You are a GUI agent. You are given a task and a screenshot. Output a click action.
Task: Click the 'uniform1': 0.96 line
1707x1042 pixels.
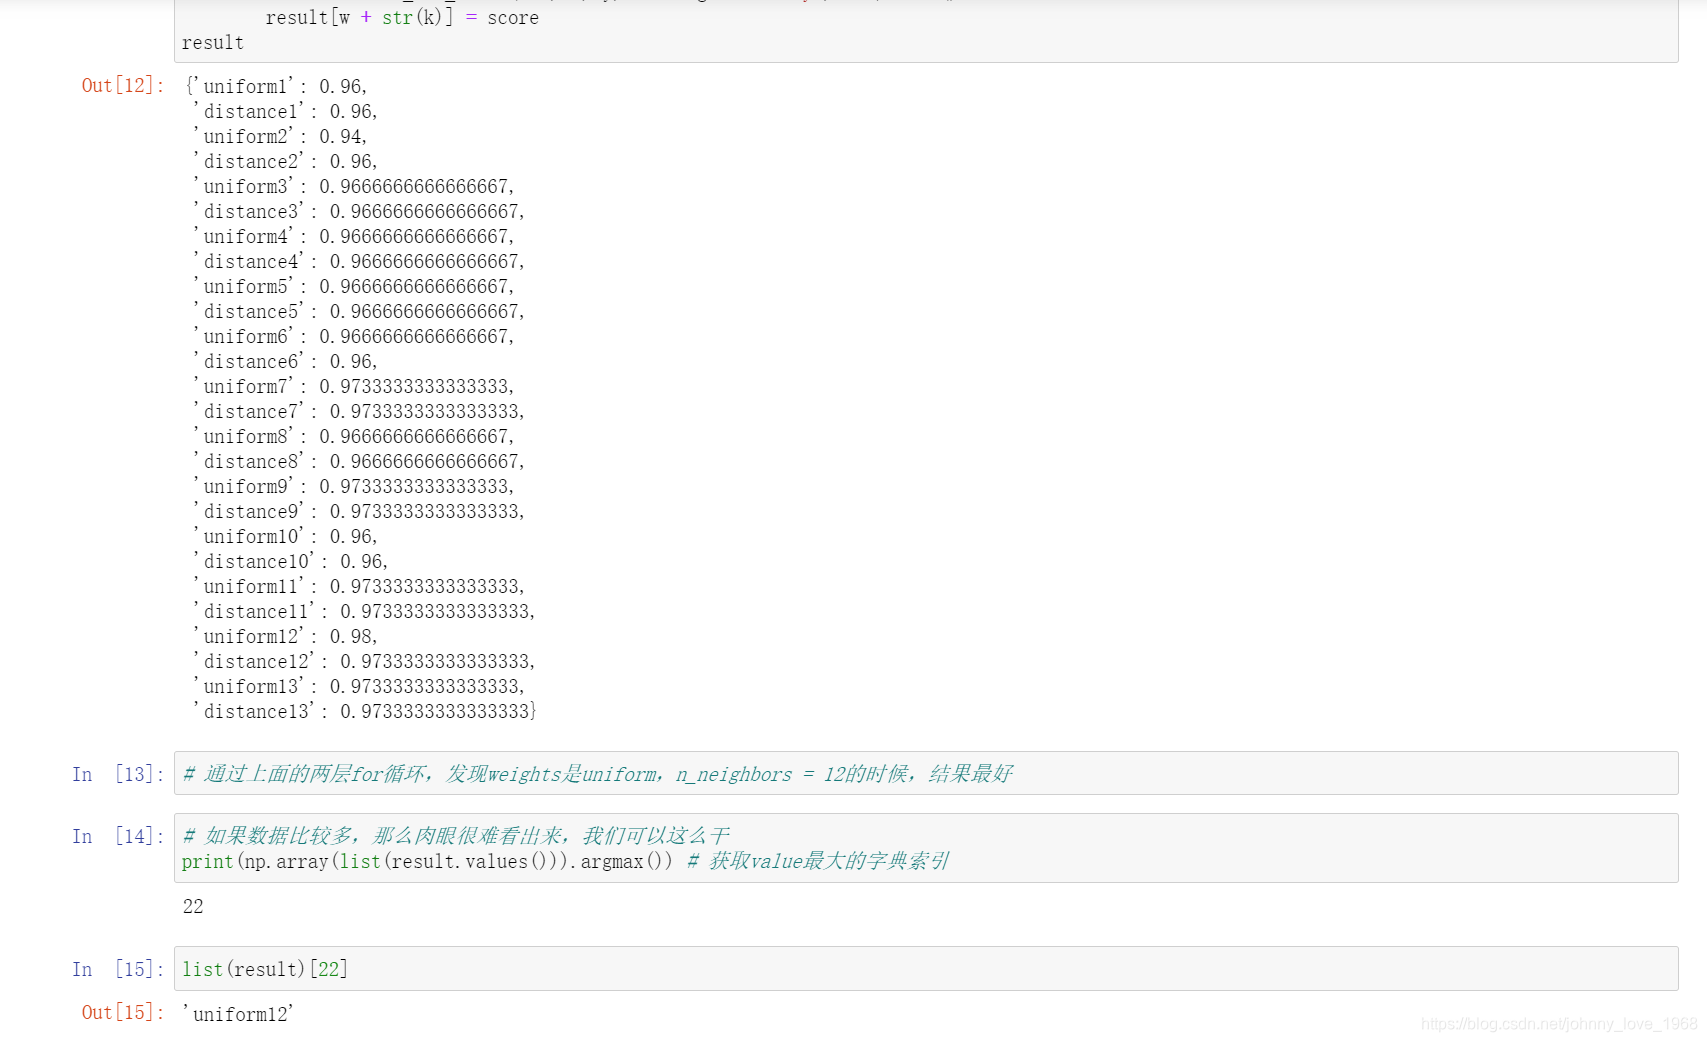point(277,86)
